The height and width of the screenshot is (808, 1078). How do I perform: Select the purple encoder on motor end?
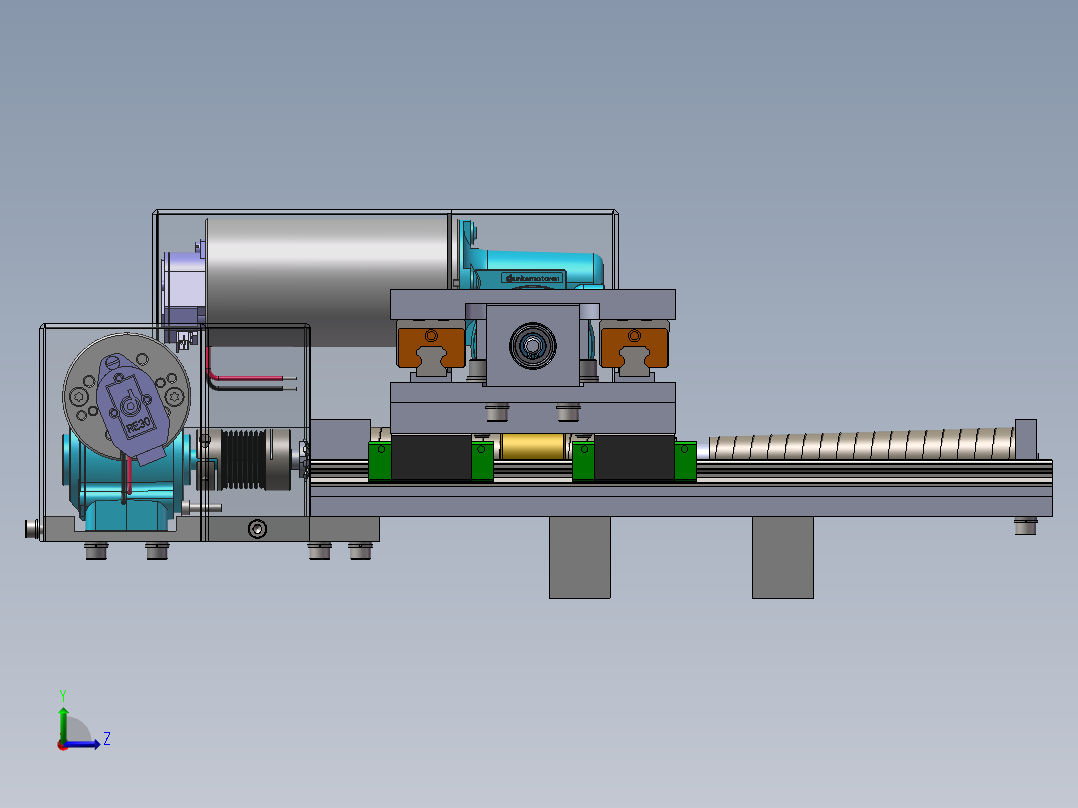click(185, 288)
